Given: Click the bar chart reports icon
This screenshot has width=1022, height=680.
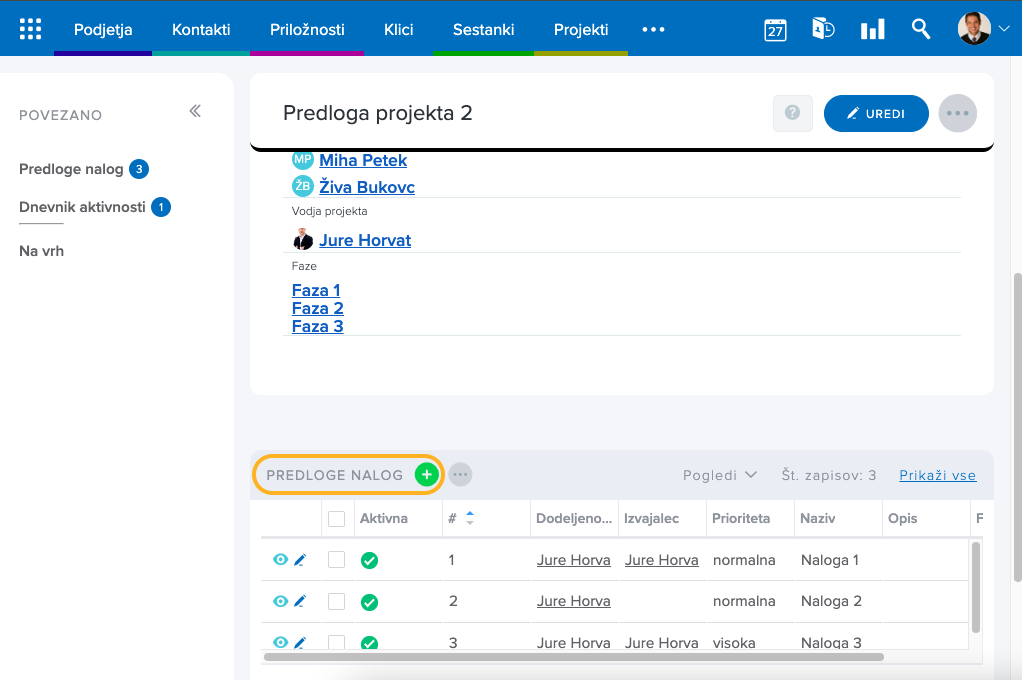Looking at the screenshot, I should 872,29.
